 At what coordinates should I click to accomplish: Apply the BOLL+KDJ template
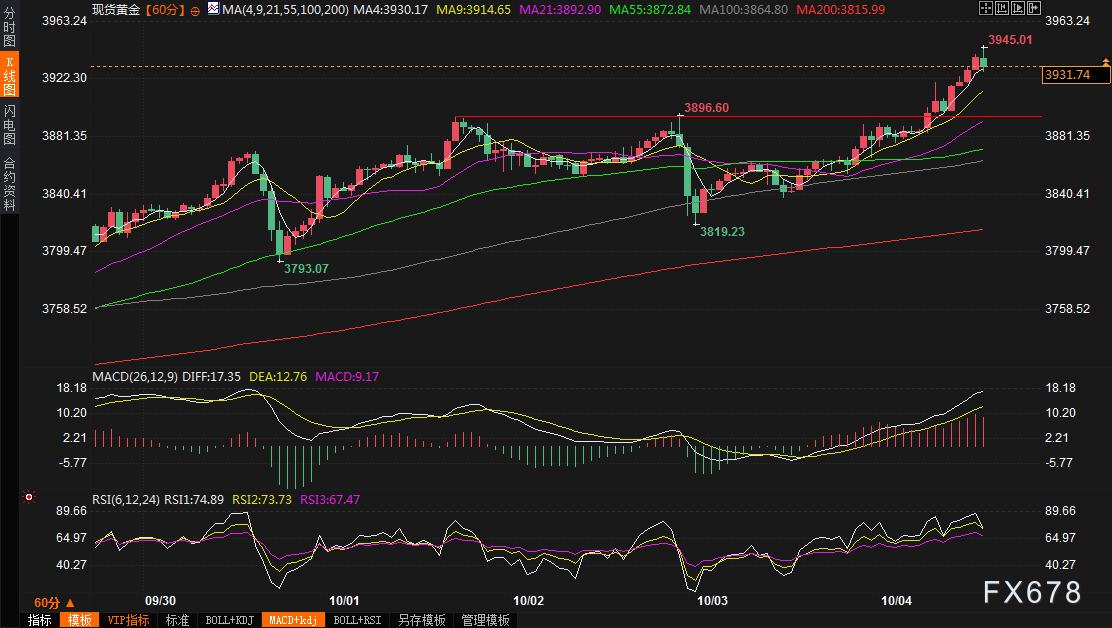[x=230, y=620]
